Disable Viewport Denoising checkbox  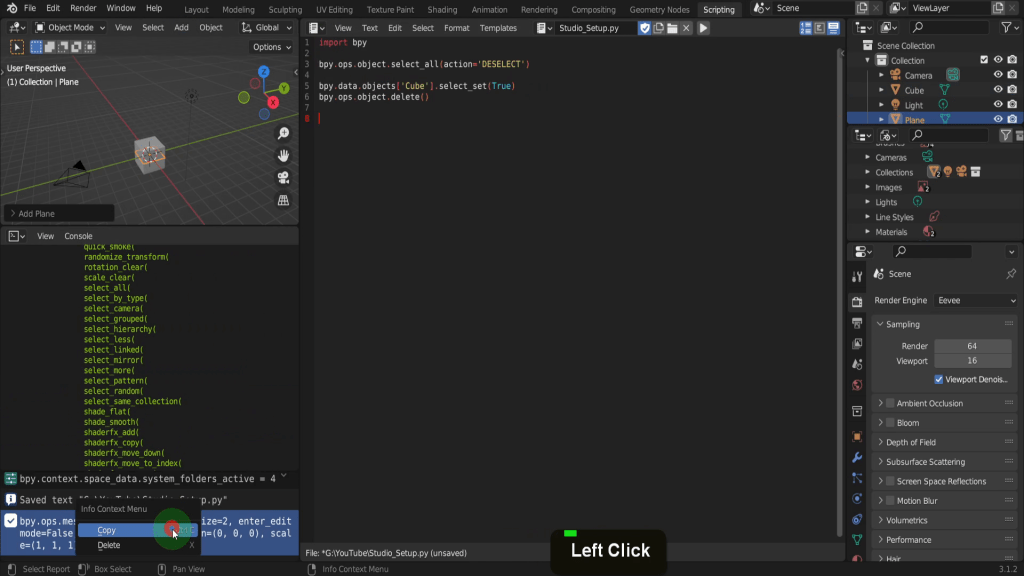pyautogui.click(x=939, y=379)
